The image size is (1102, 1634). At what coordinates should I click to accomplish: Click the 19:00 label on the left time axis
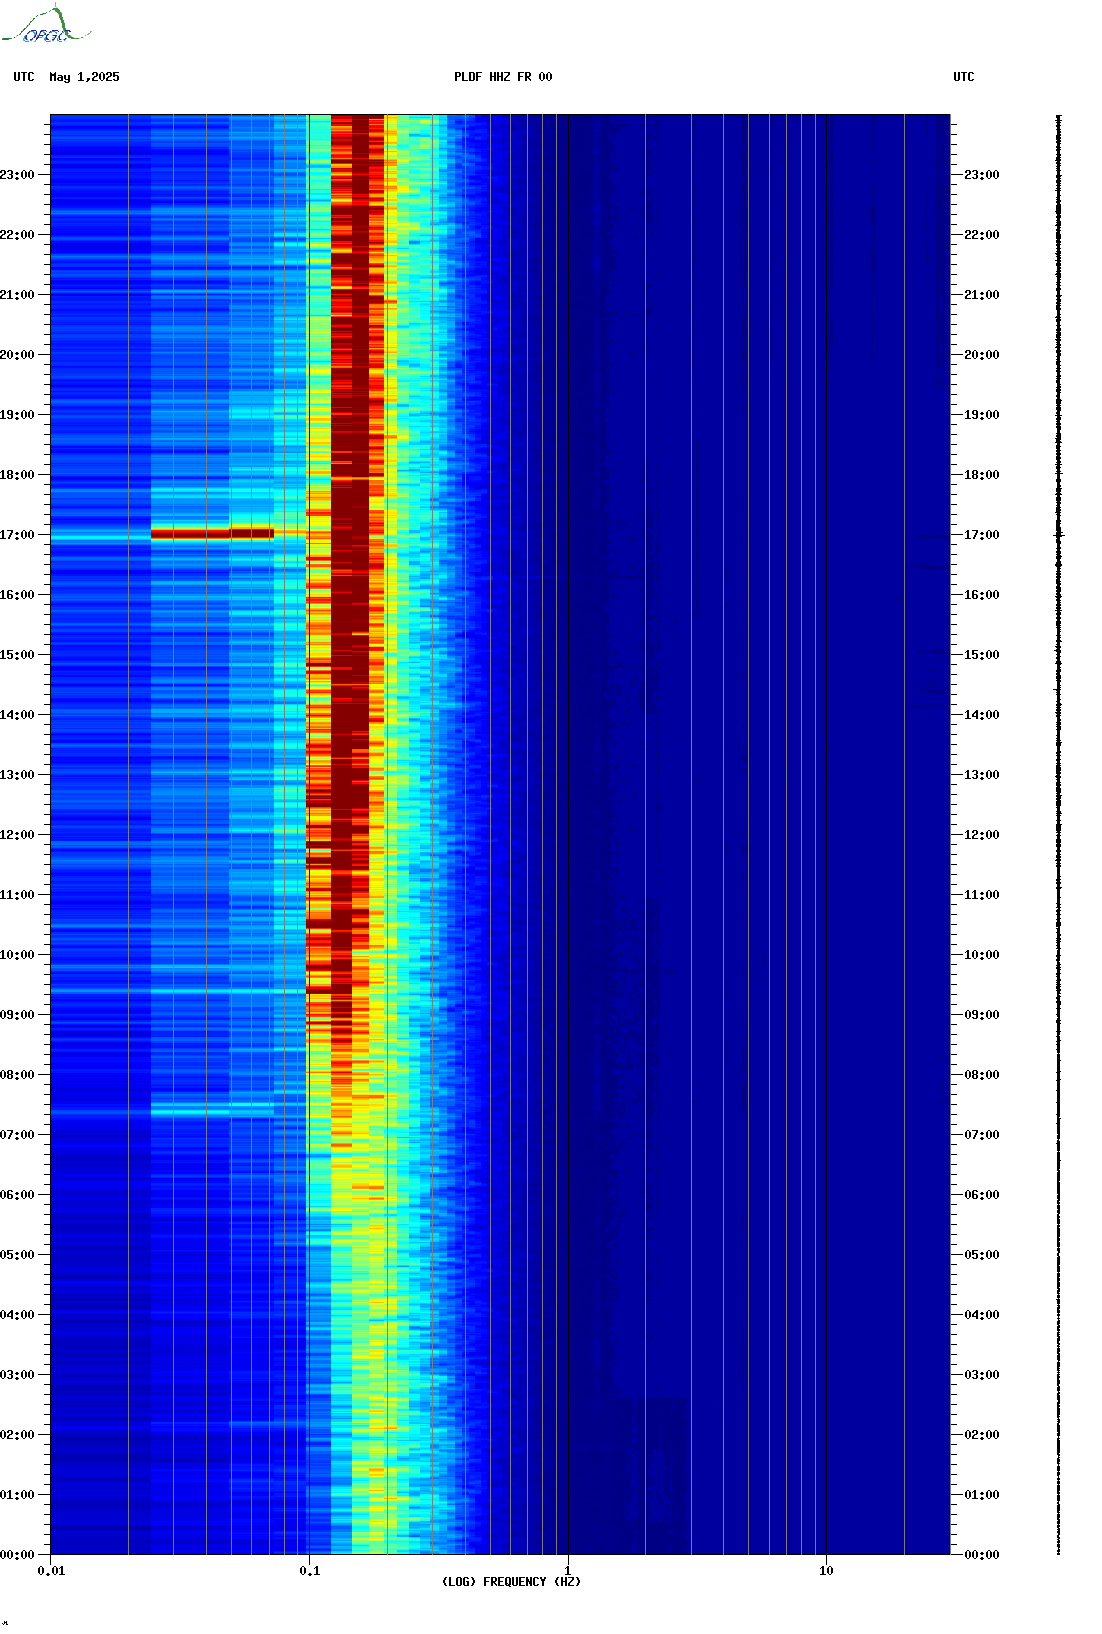[x=17, y=415]
